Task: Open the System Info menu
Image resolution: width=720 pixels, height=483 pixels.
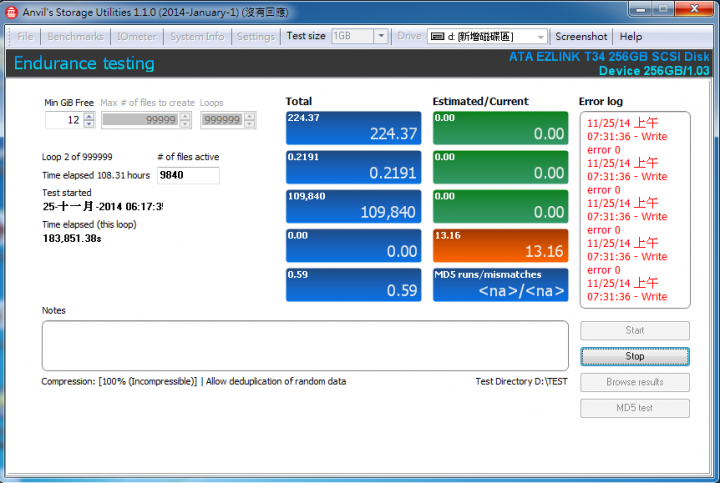Action: 197,36
